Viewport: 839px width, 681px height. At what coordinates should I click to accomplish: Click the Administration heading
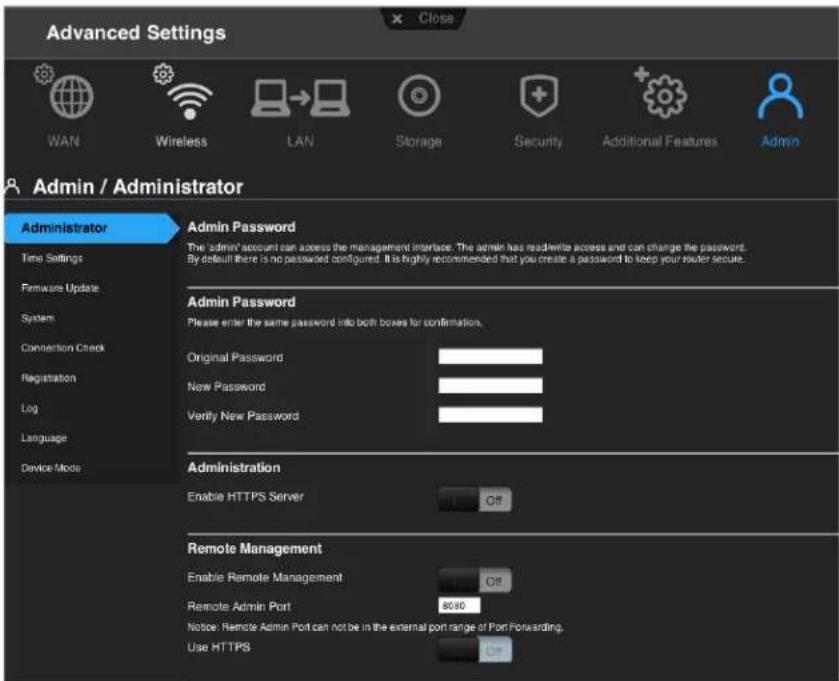(234, 468)
